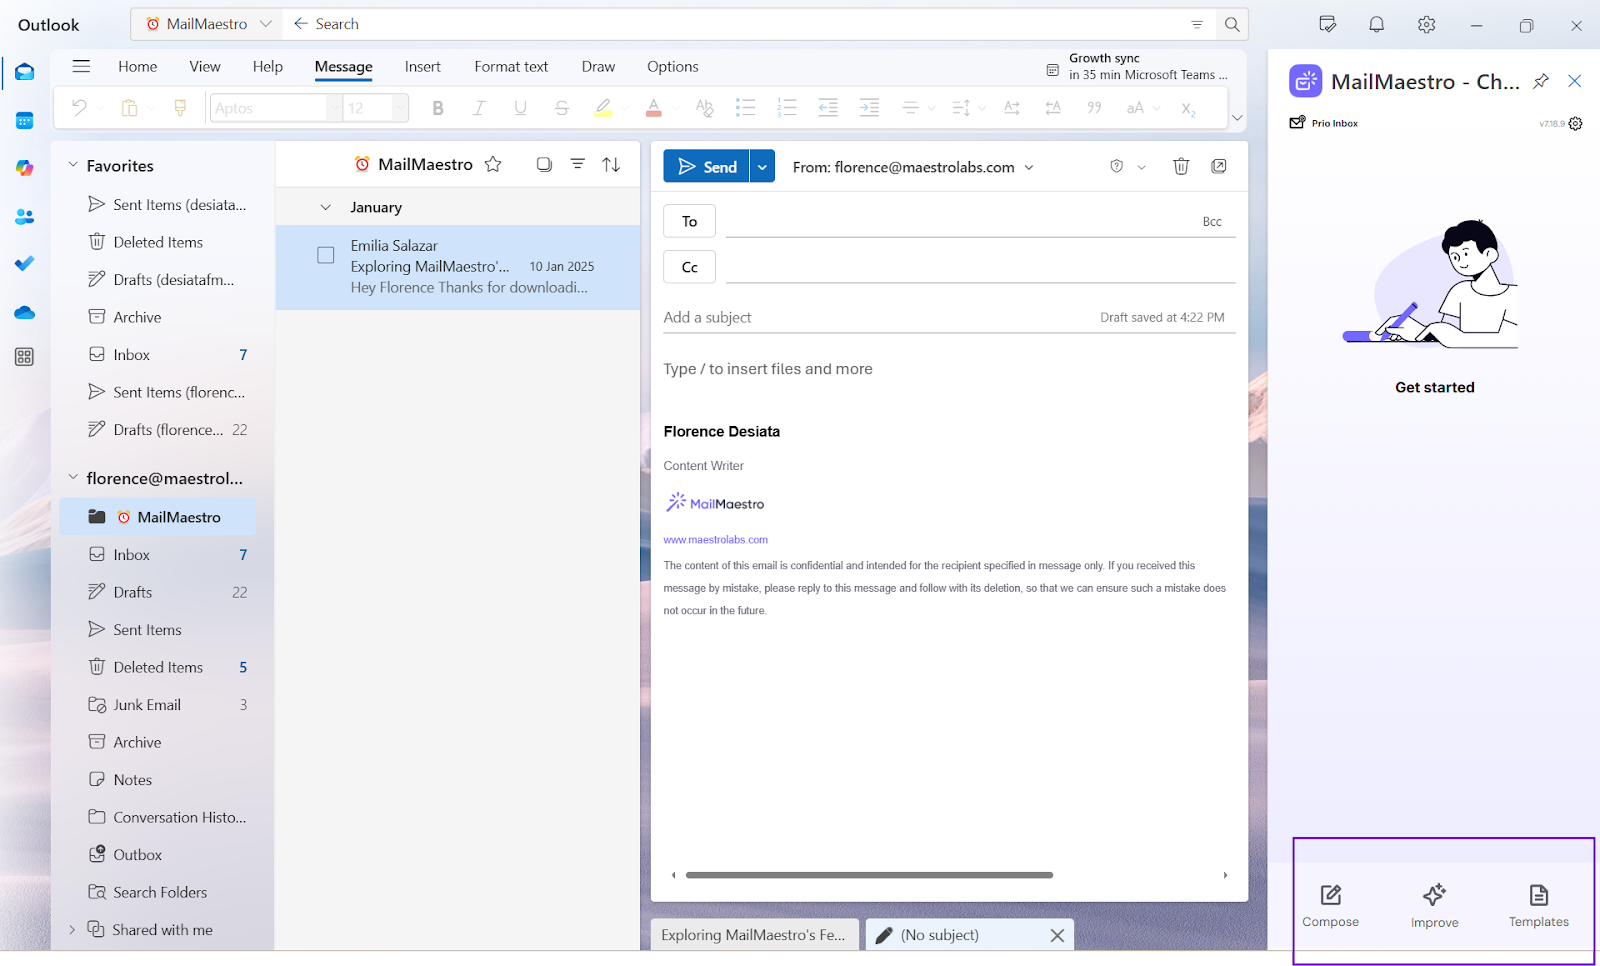Open the OneDrive cloud app
This screenshot has height=966, width=1600.
[25, 313]
